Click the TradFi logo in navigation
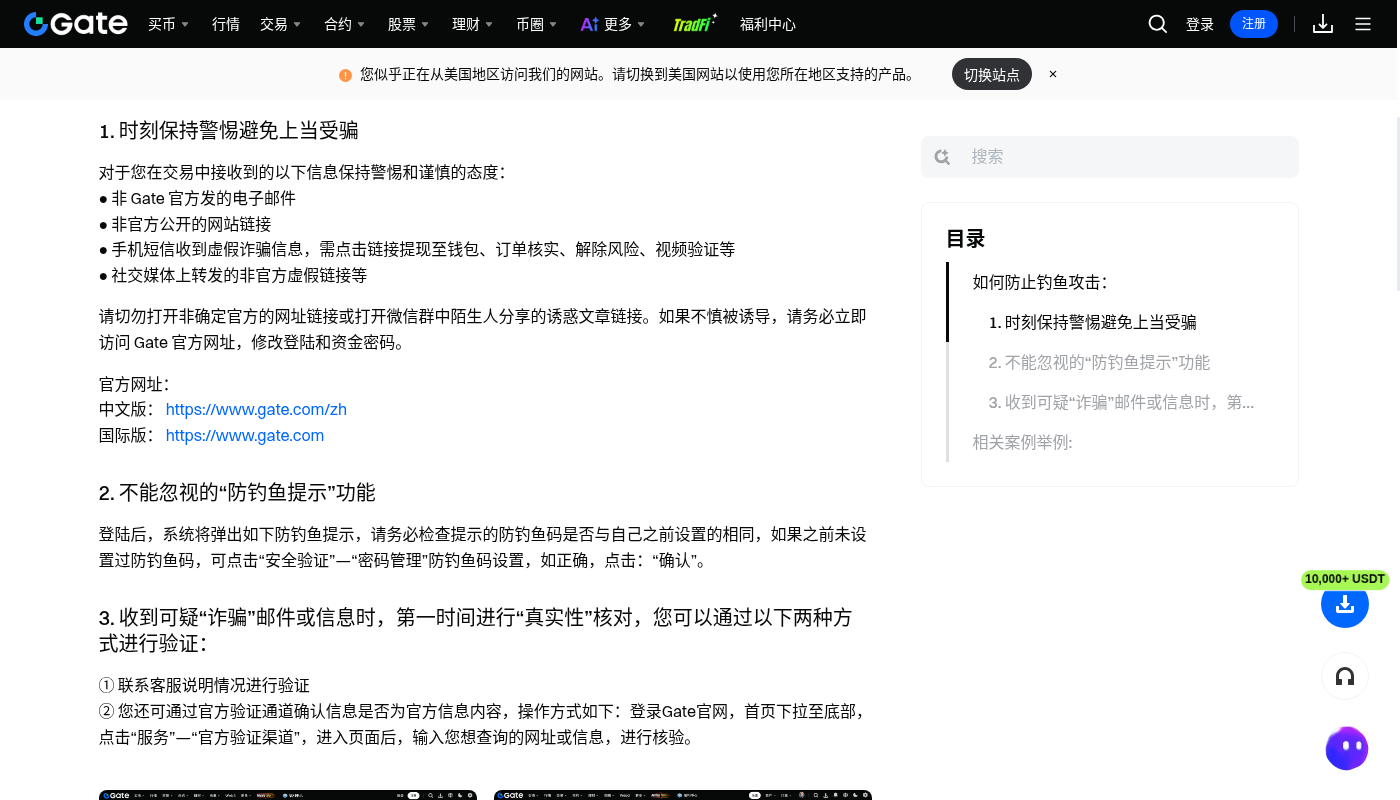This screenshot has height=800, width=1400. [695, 23]
